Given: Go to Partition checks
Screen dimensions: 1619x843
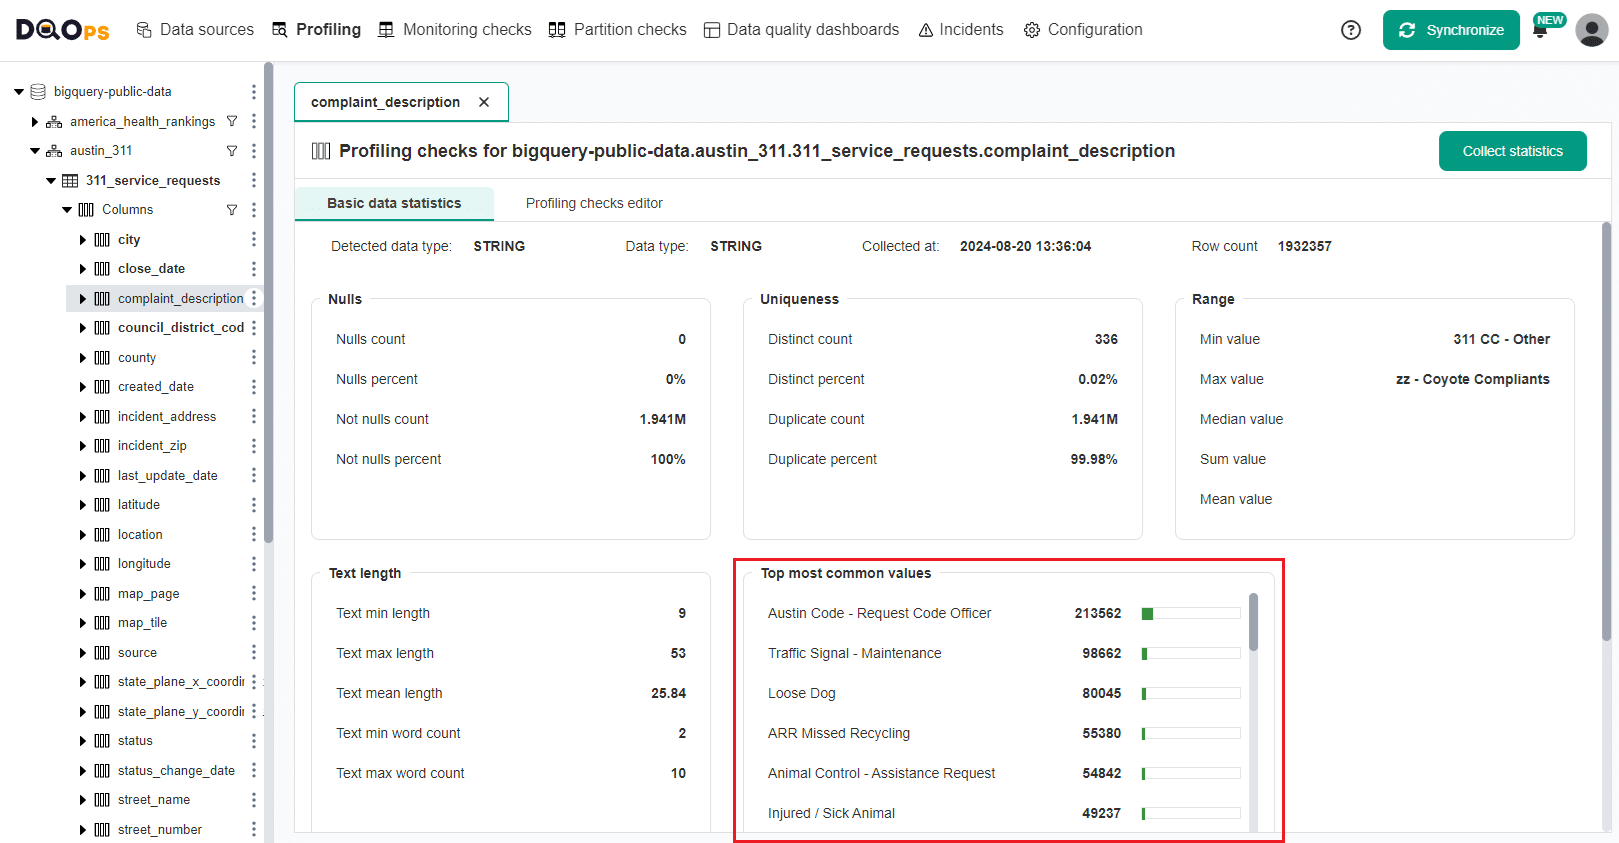Looking at the screenshot, I should (618, 30).
